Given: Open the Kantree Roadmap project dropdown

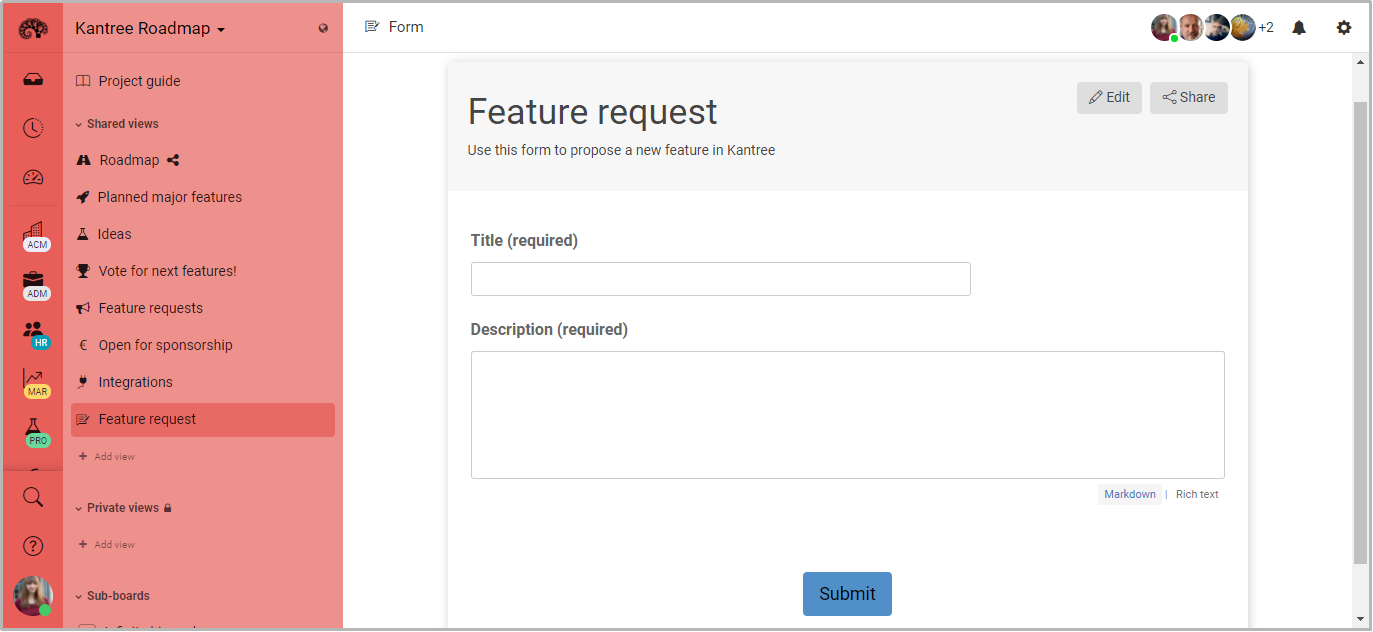Looking at the screenshot, I should coord(150,28).
